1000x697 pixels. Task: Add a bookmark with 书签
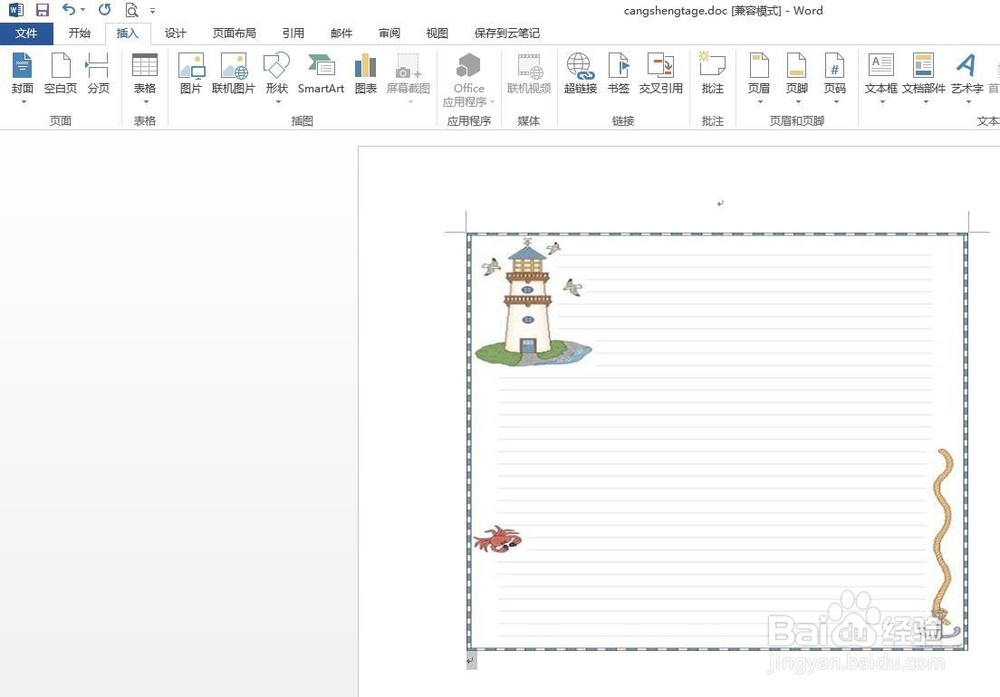pos(619,73)
